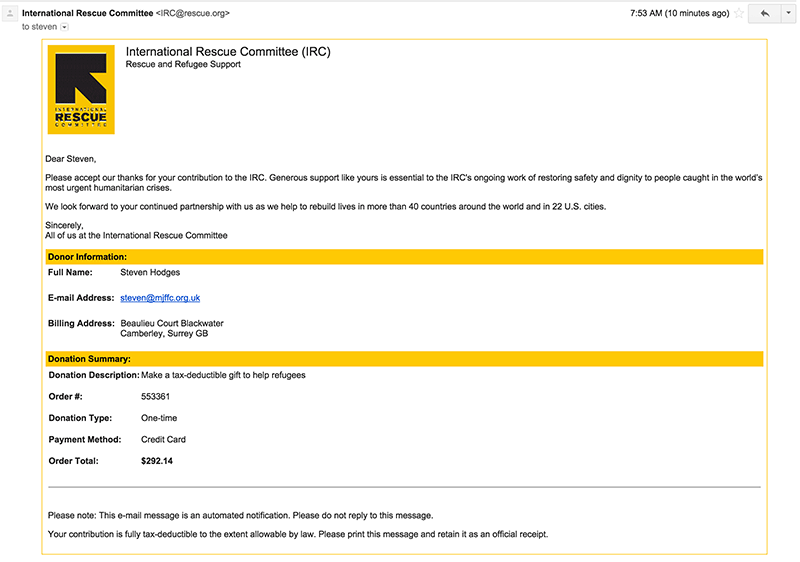Click the Steven Hodges full name value
800x562 pixels.
[x=150, y=272]
